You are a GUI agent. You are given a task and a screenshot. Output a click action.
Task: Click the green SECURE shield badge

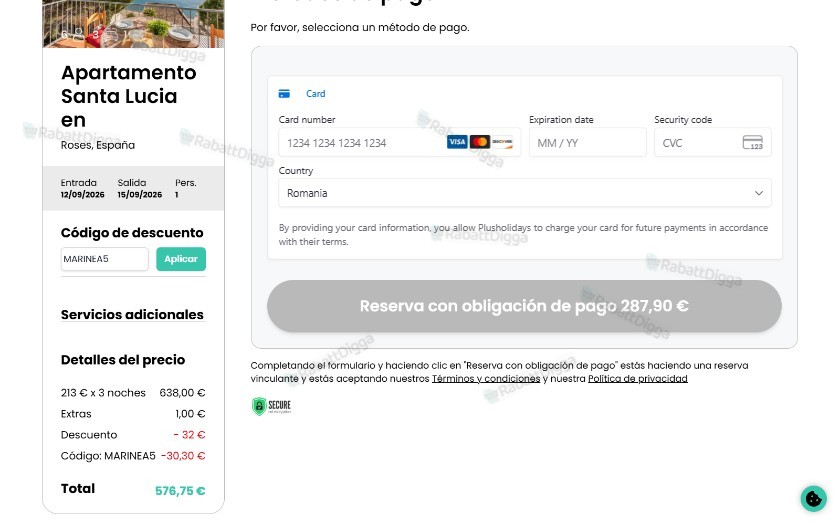click(272, 406)
